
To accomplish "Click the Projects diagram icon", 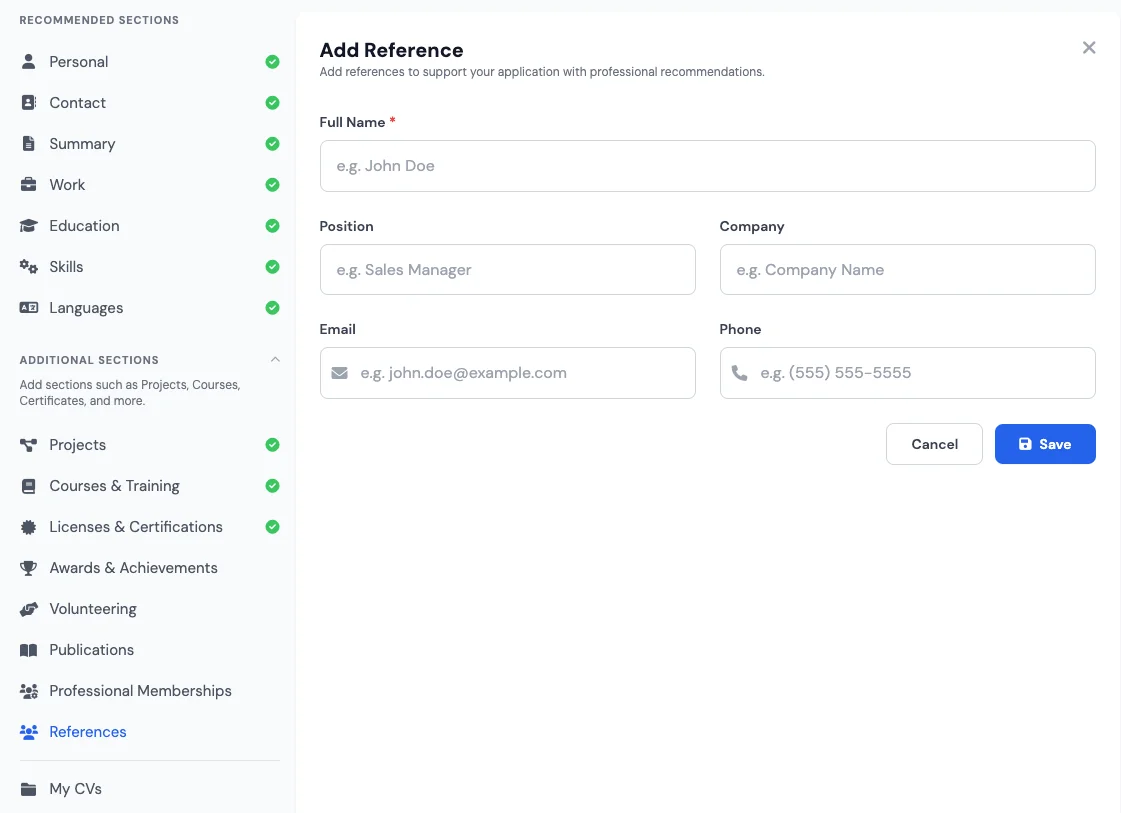I will click(x=29, y=445).
